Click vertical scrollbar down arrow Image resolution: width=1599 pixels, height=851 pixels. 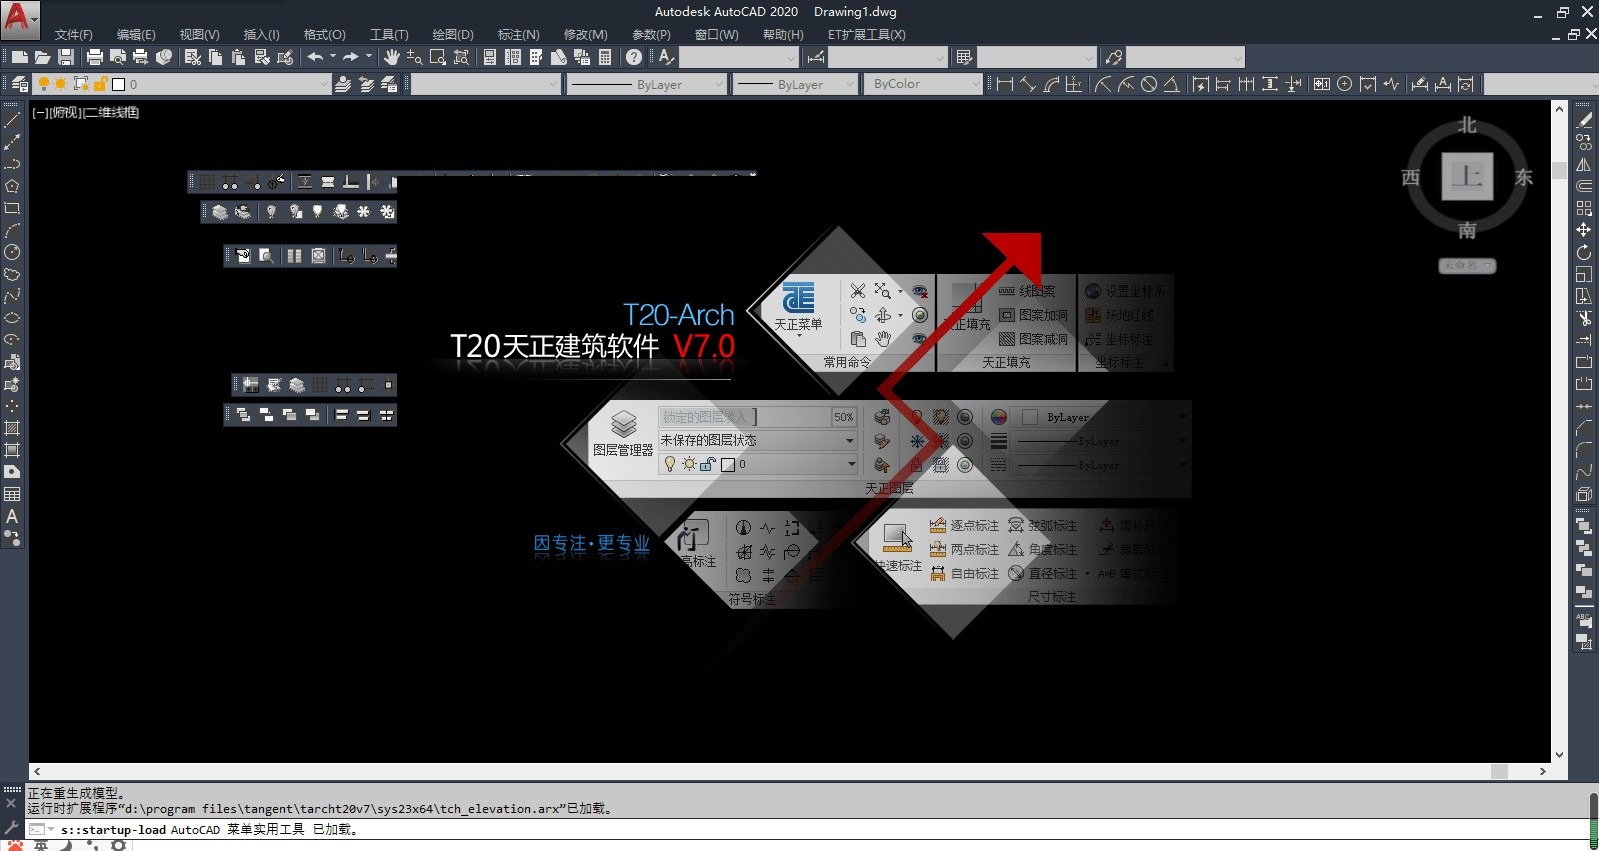tap(1559, 755)
